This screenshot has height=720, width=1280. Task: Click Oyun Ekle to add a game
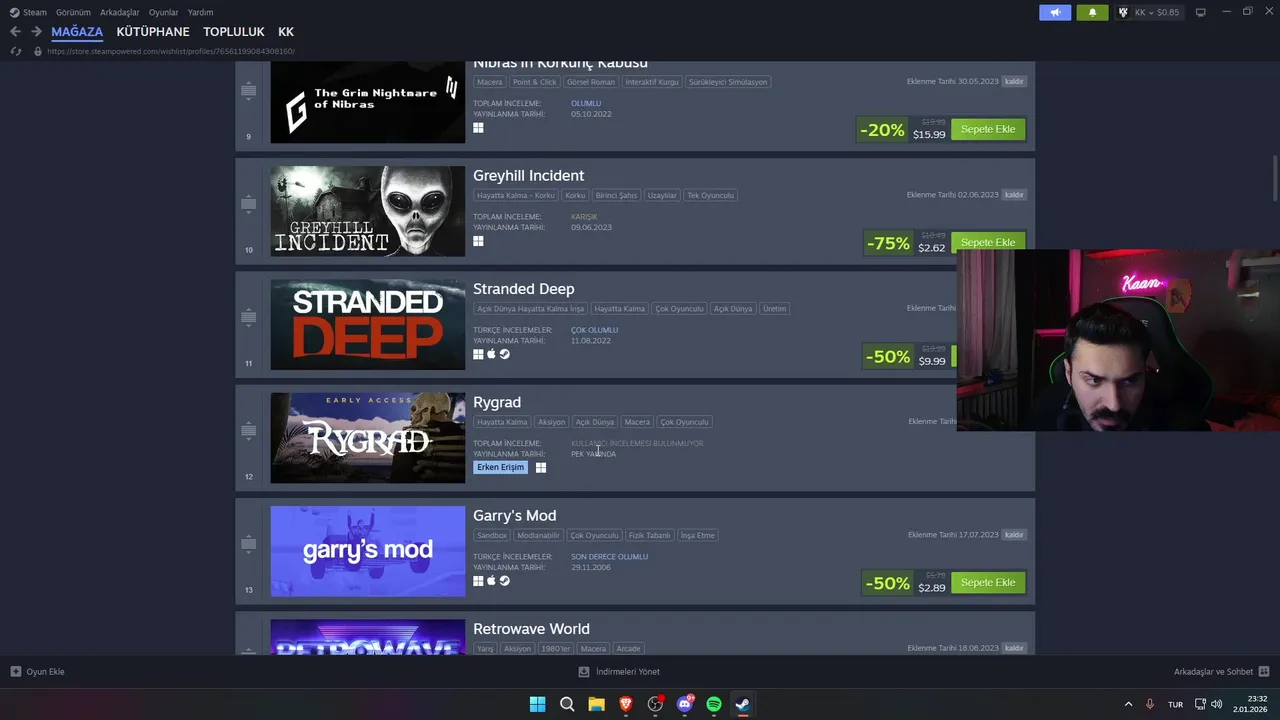pyautogui.click(x=37, y=672)
